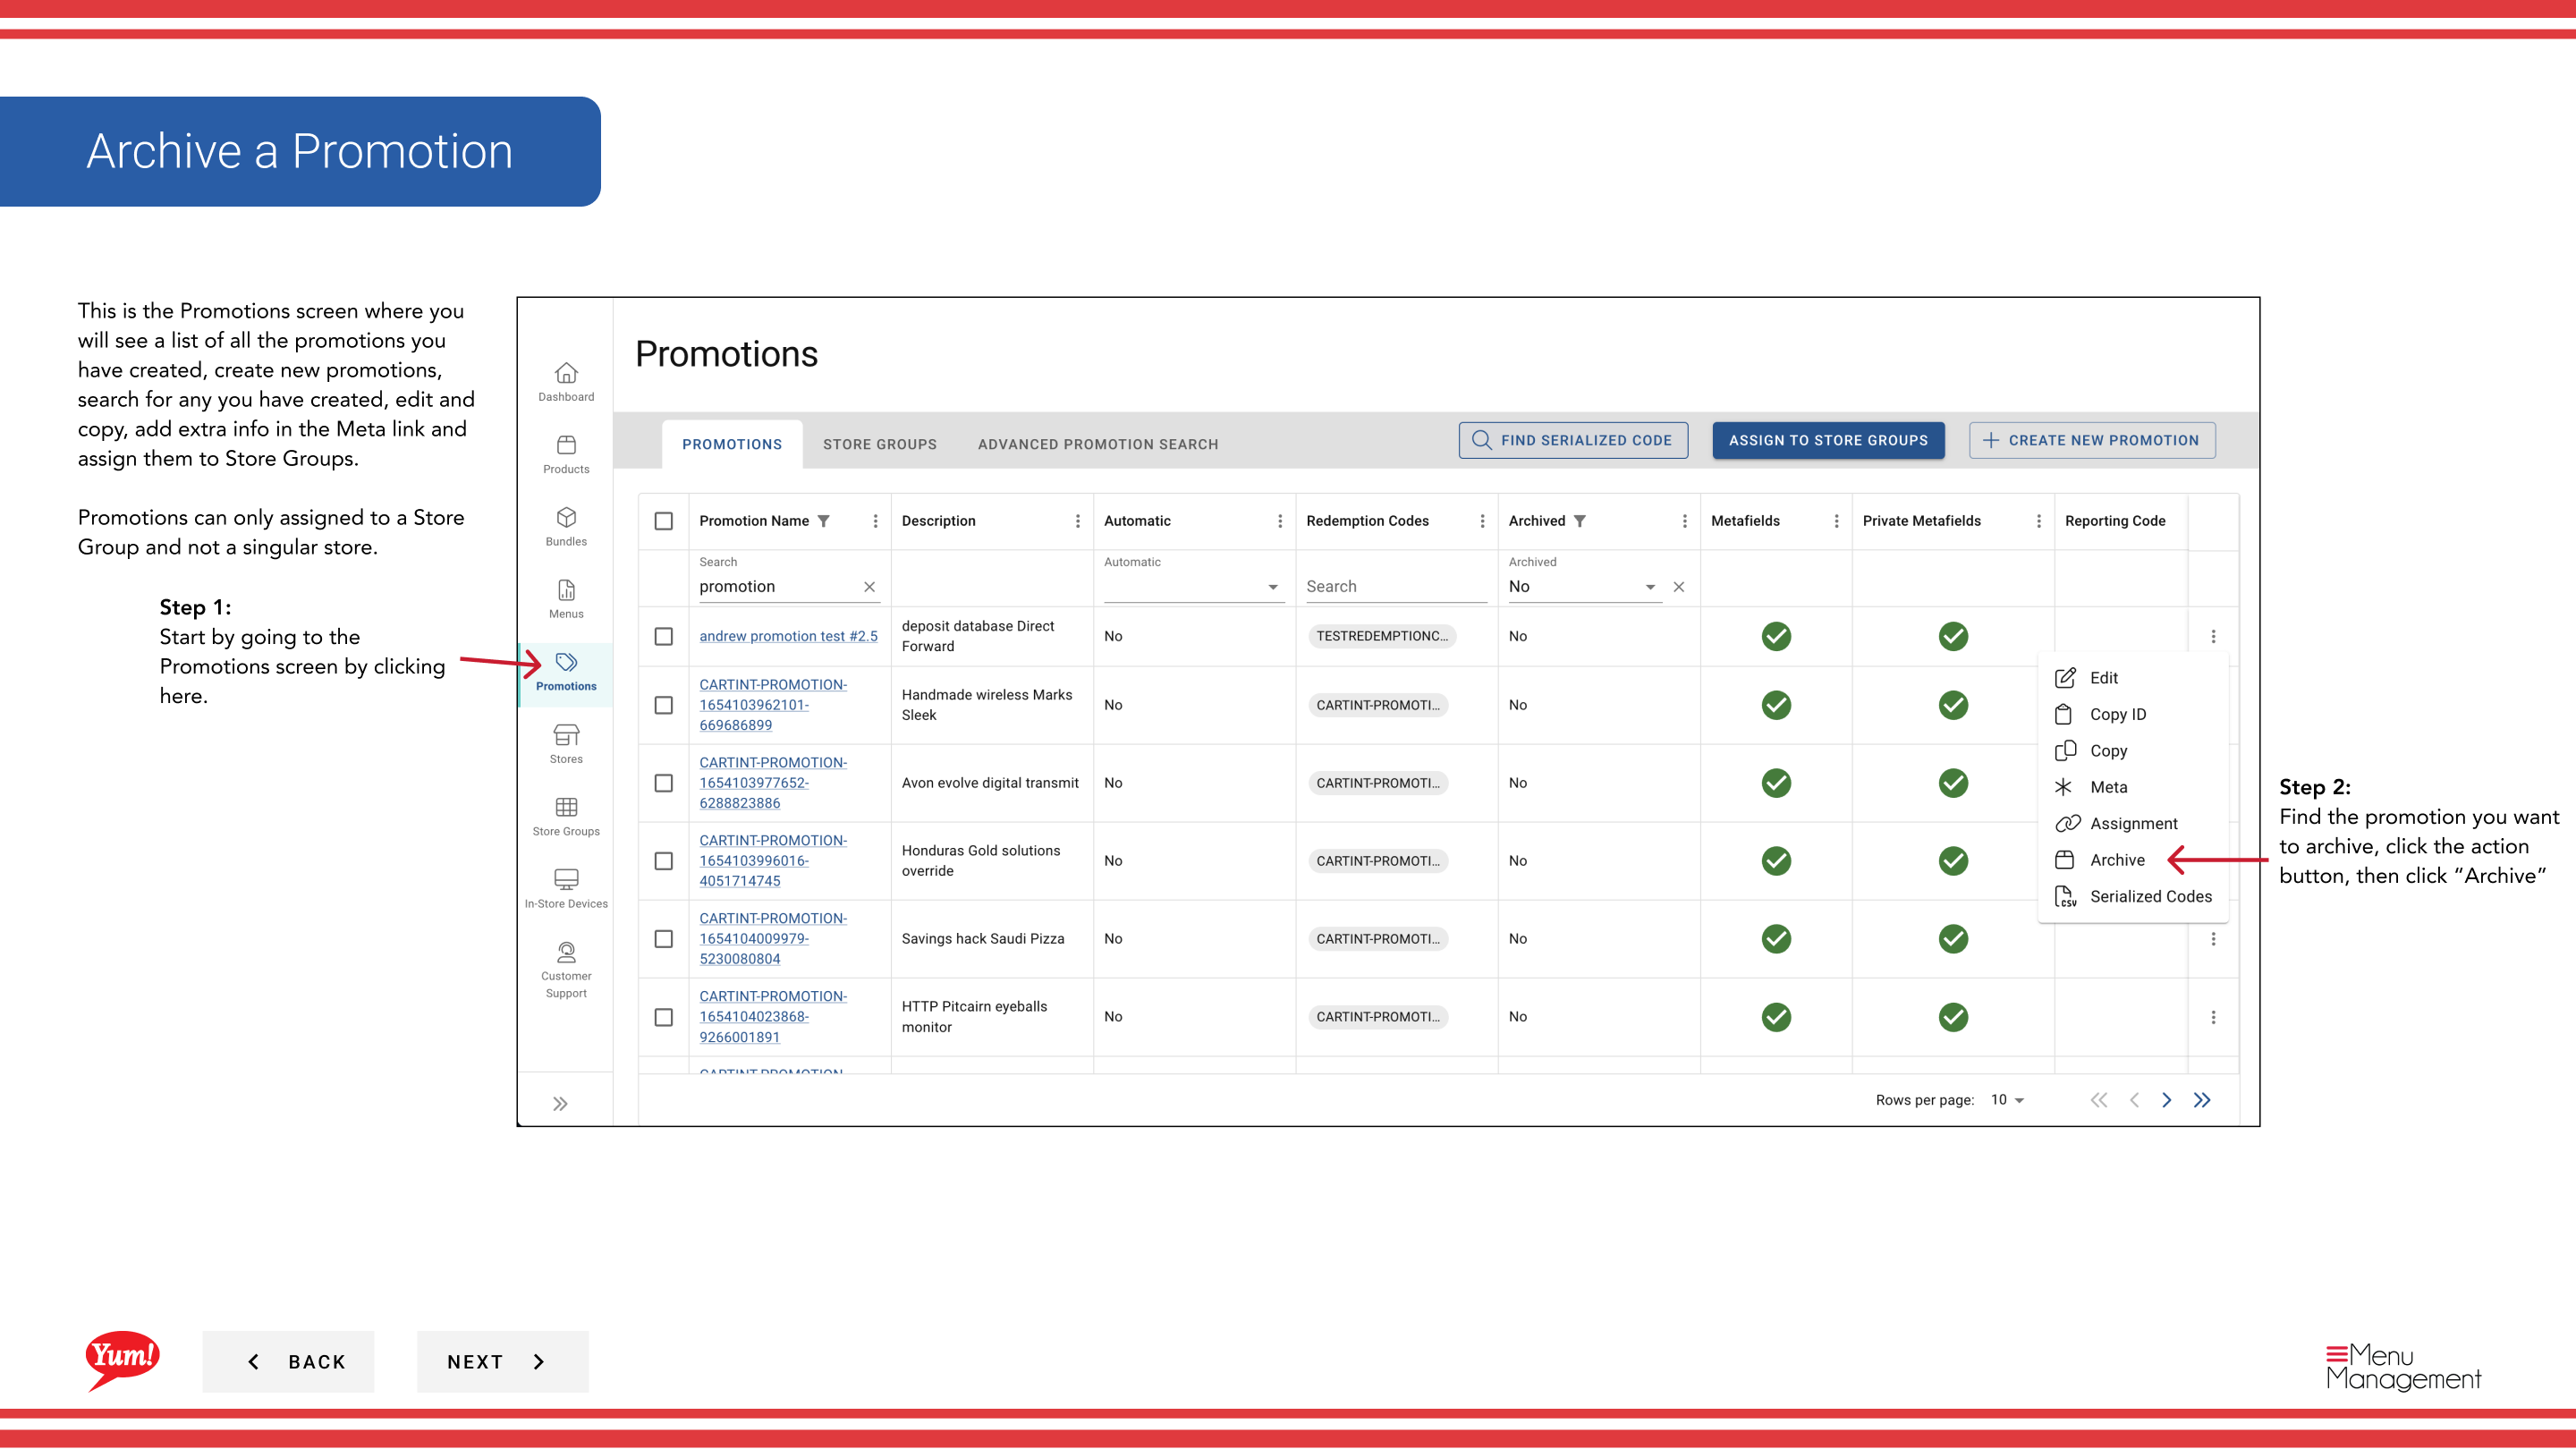Clear the promotion search text
Screen dimensions: 2576x1449
tap(869, 587)
